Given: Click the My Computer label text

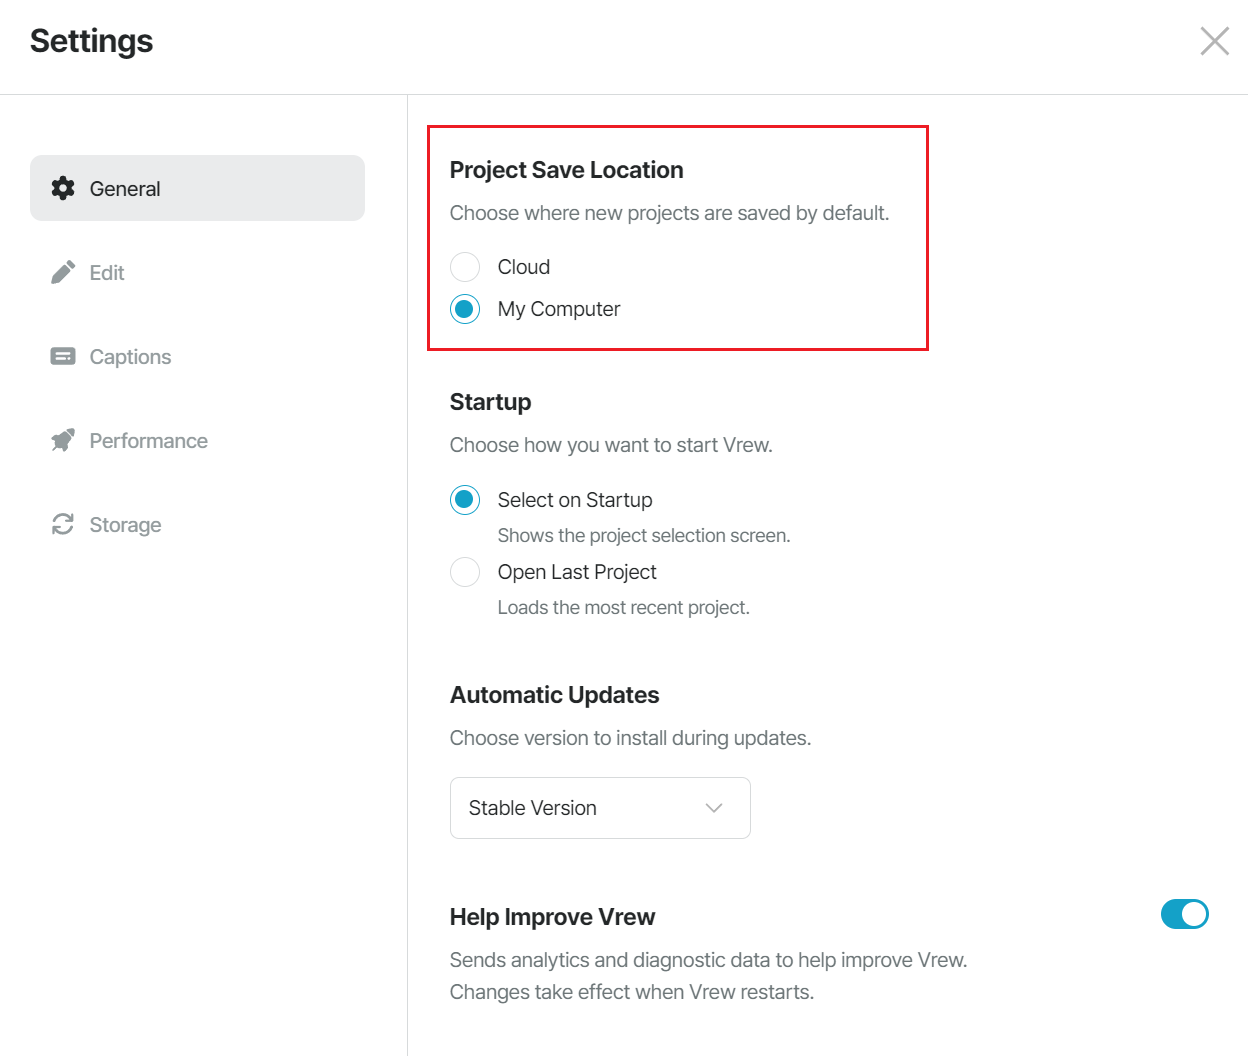Looking at the screenshot, I should point(559,309).
